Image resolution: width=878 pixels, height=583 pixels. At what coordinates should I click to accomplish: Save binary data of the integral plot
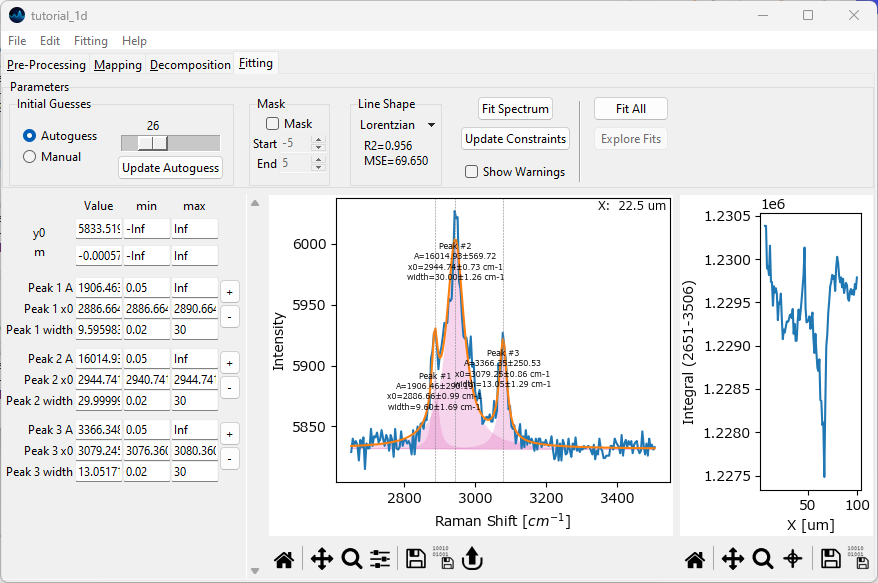(856, 558)
